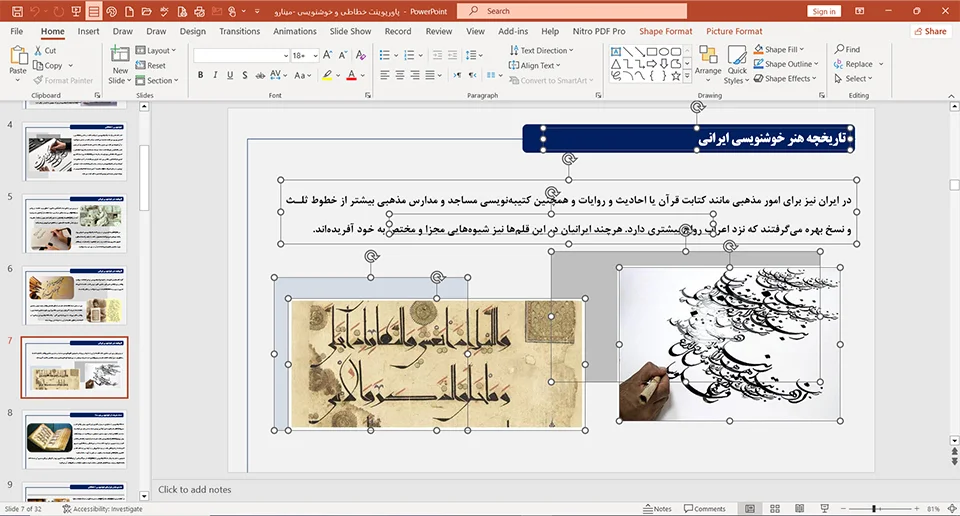Switch to Slide Sorter view in status bar

coord(774,509)
